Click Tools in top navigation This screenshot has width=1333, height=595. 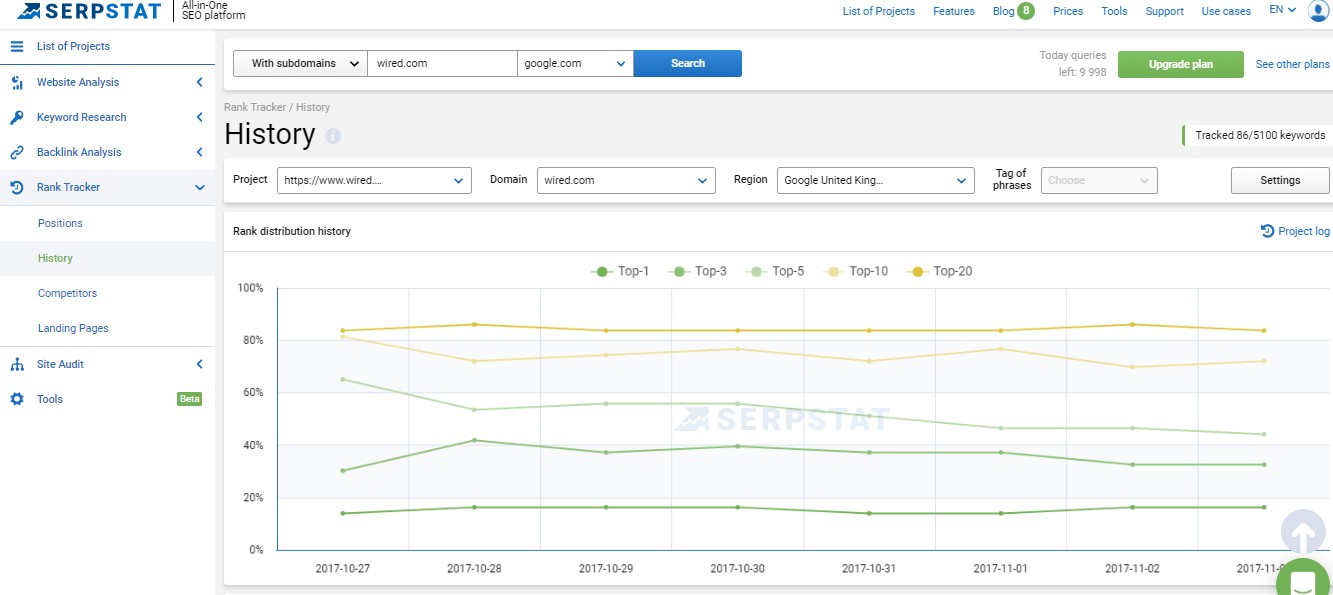click(x=1114, y=11)
